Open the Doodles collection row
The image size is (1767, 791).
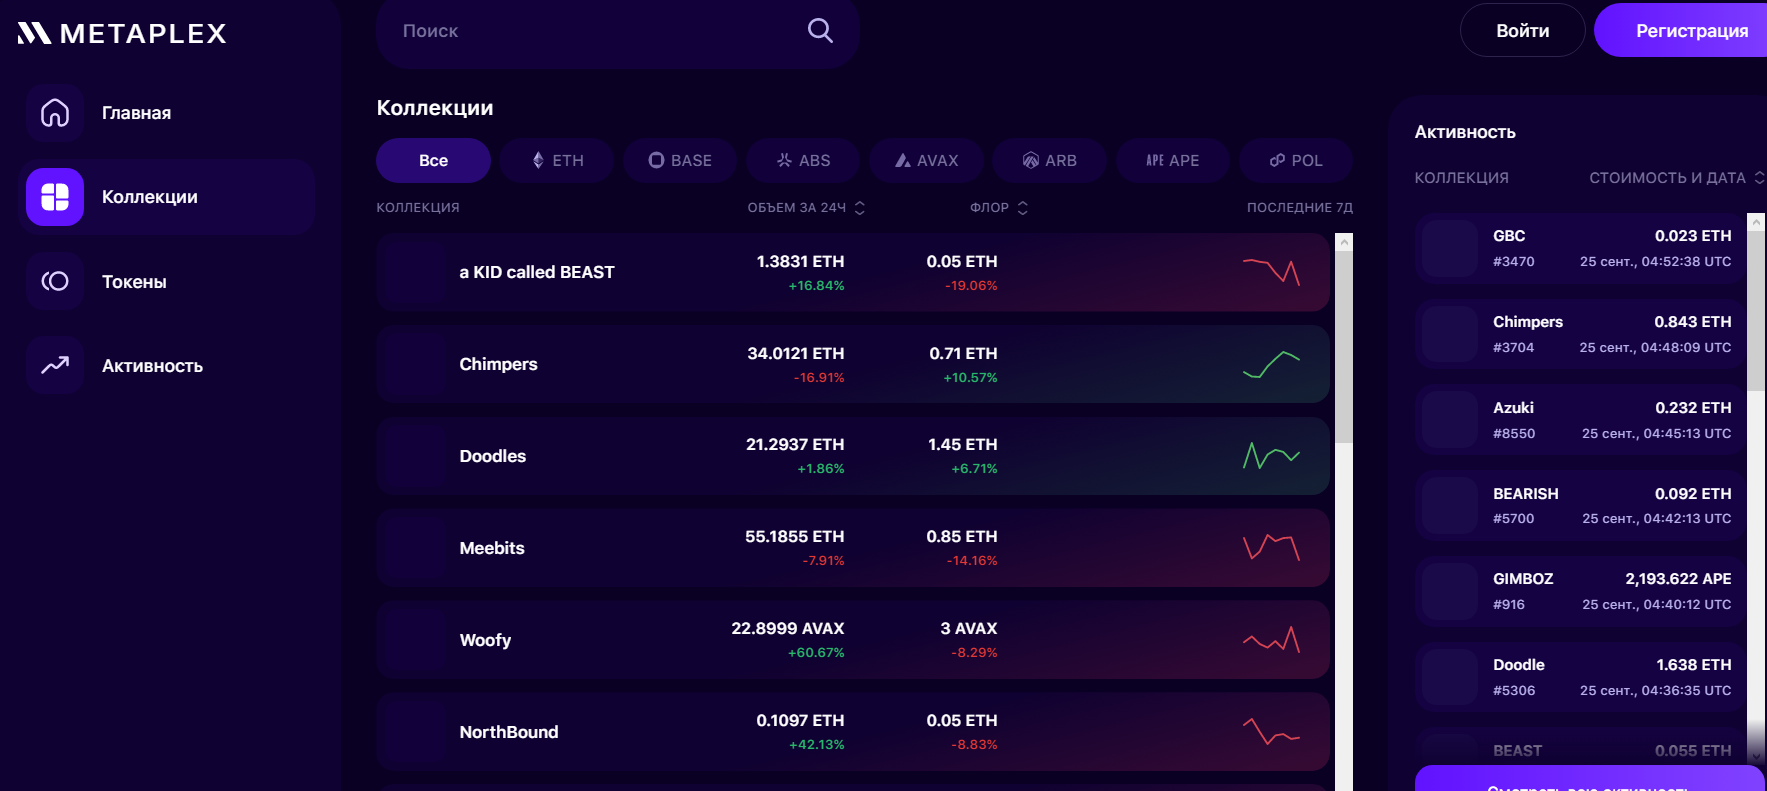click(x=853, y=456)
